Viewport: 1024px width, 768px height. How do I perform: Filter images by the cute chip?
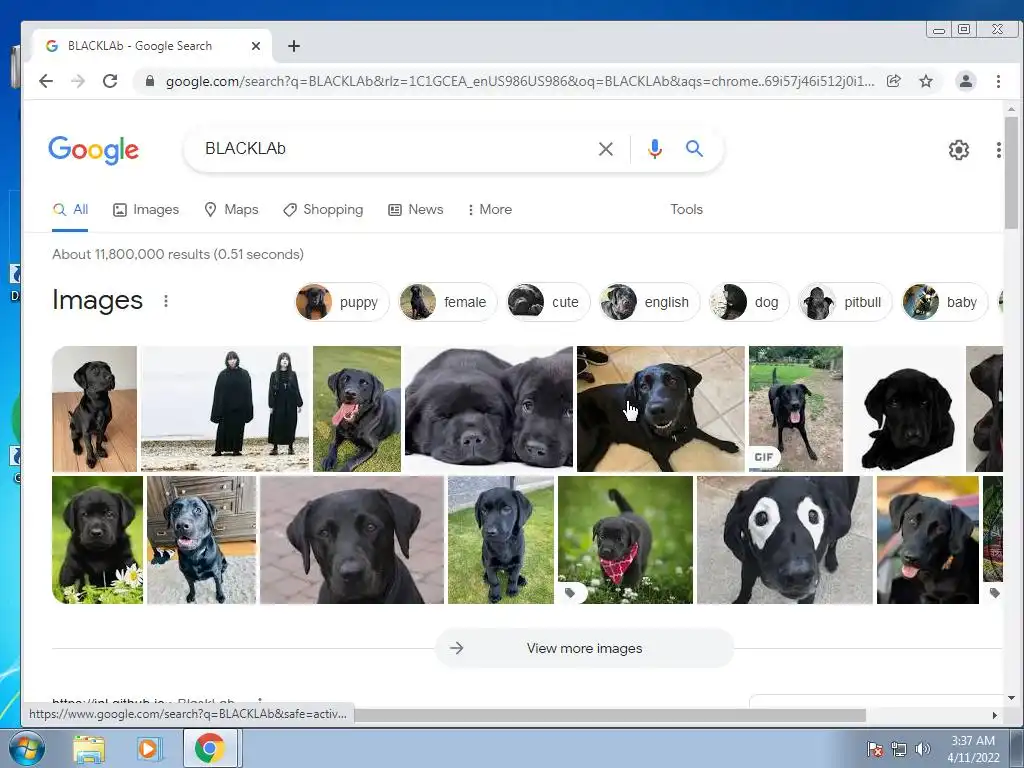[548, 302]
